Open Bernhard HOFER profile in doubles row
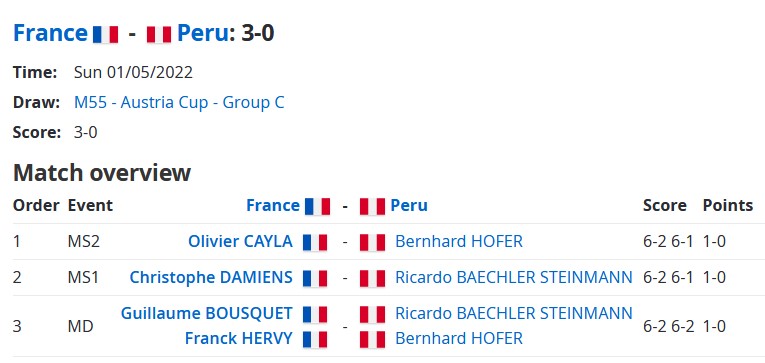 coord(459,338)
